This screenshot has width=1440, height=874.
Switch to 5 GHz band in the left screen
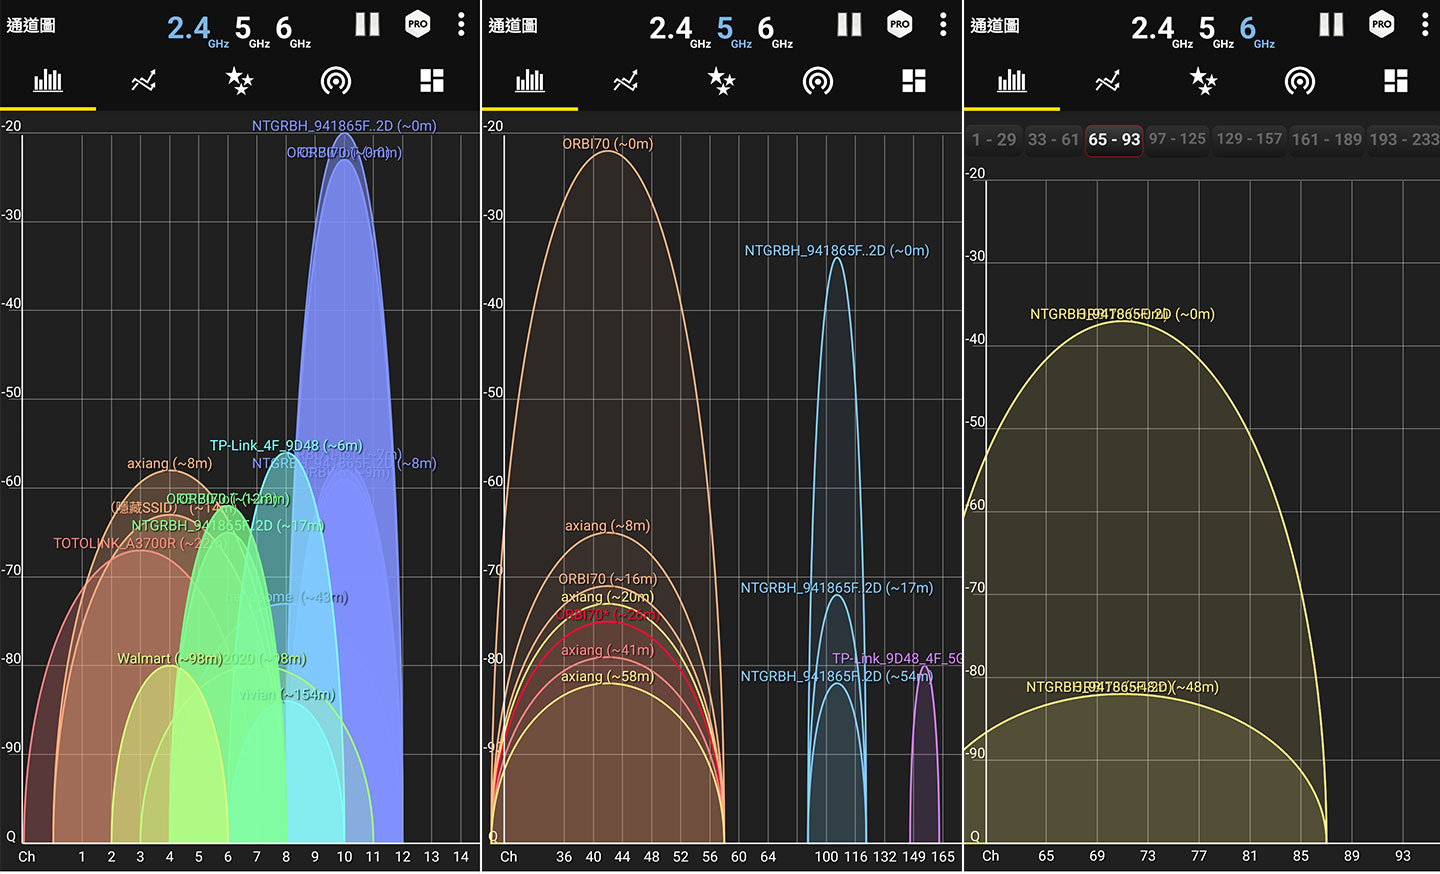click(x=251, y=30)
